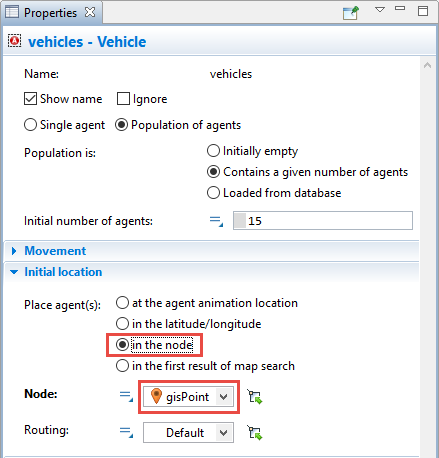Open the Properties view menu triangle
This screenshot has height=458, width=439.
(x=380, y=10)
